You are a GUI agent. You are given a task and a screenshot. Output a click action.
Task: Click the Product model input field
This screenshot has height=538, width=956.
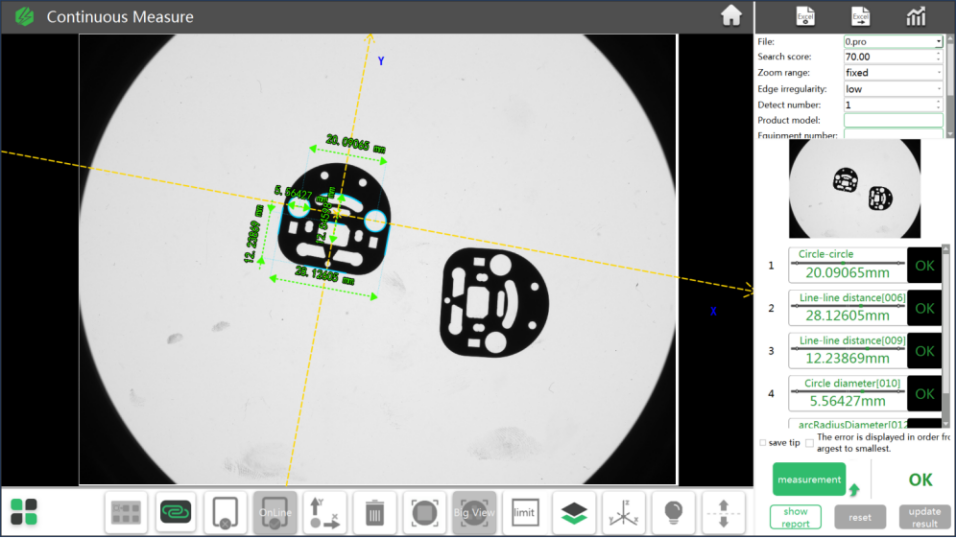(893, 120)
